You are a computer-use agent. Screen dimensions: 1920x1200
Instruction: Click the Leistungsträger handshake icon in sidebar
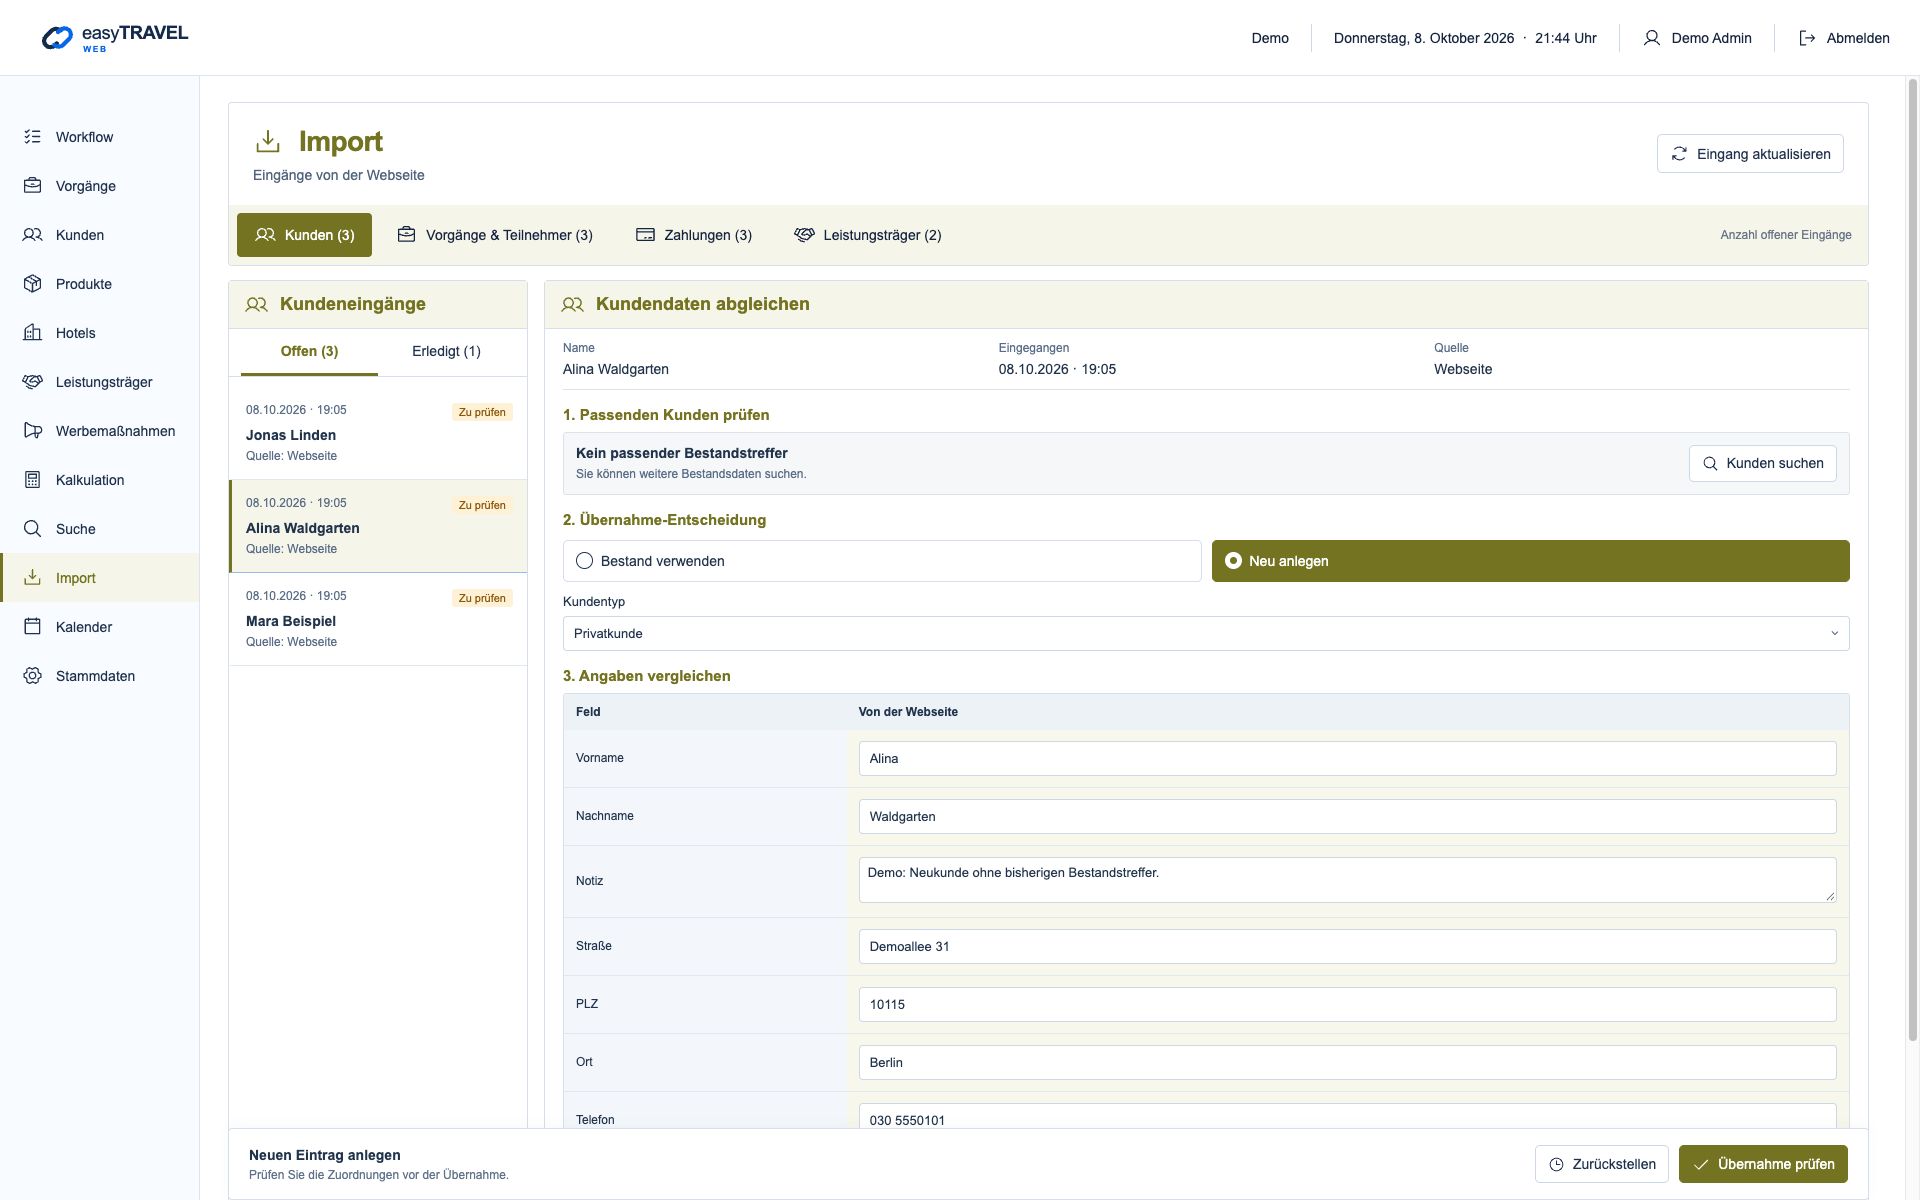33,382
